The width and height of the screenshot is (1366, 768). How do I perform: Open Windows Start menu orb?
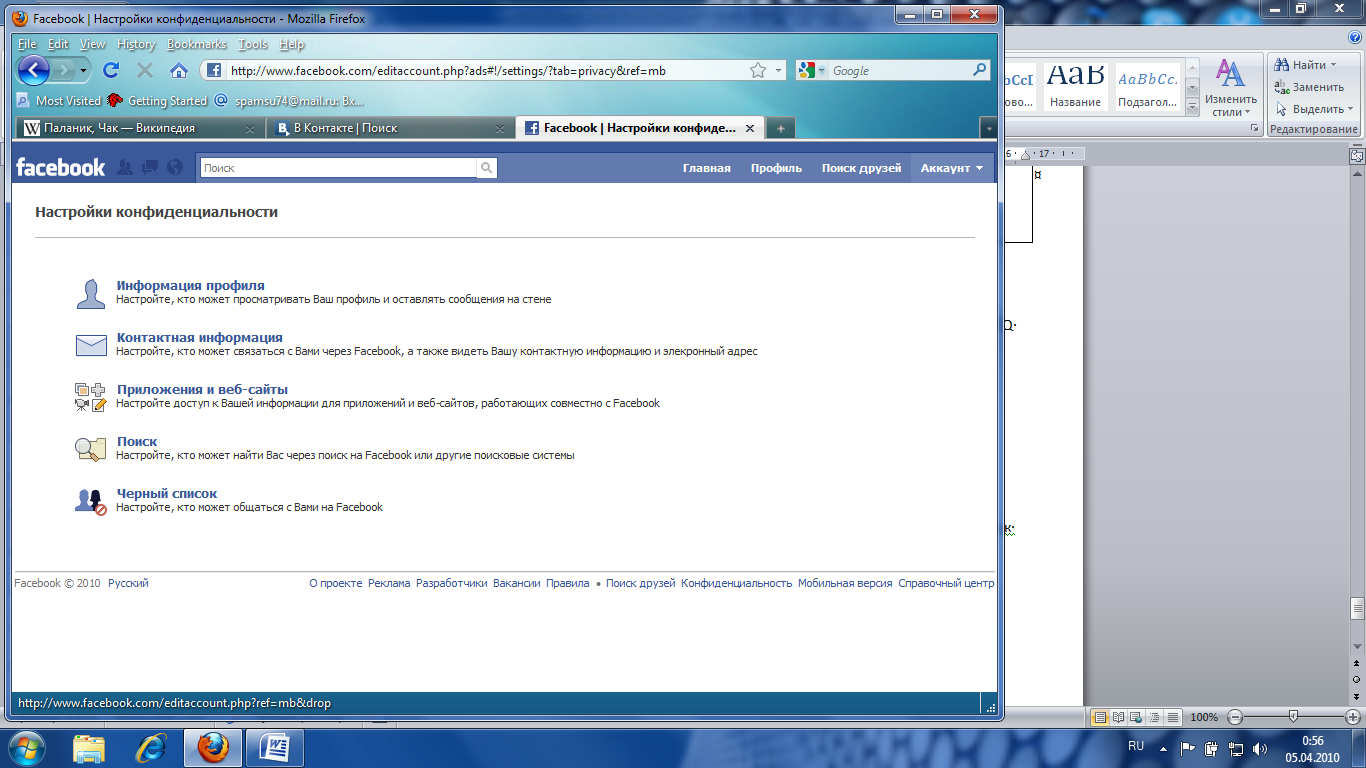(27, 747)
